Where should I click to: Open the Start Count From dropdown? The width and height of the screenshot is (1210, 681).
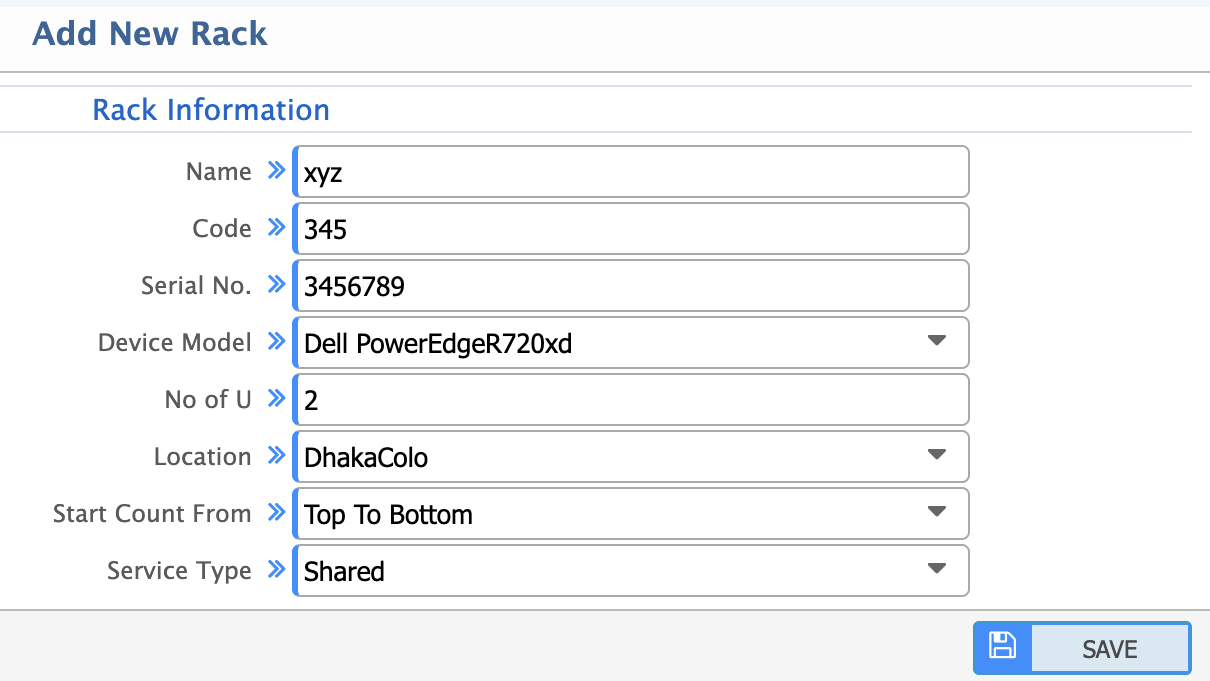pyautogui.click(x=630, y=514)
